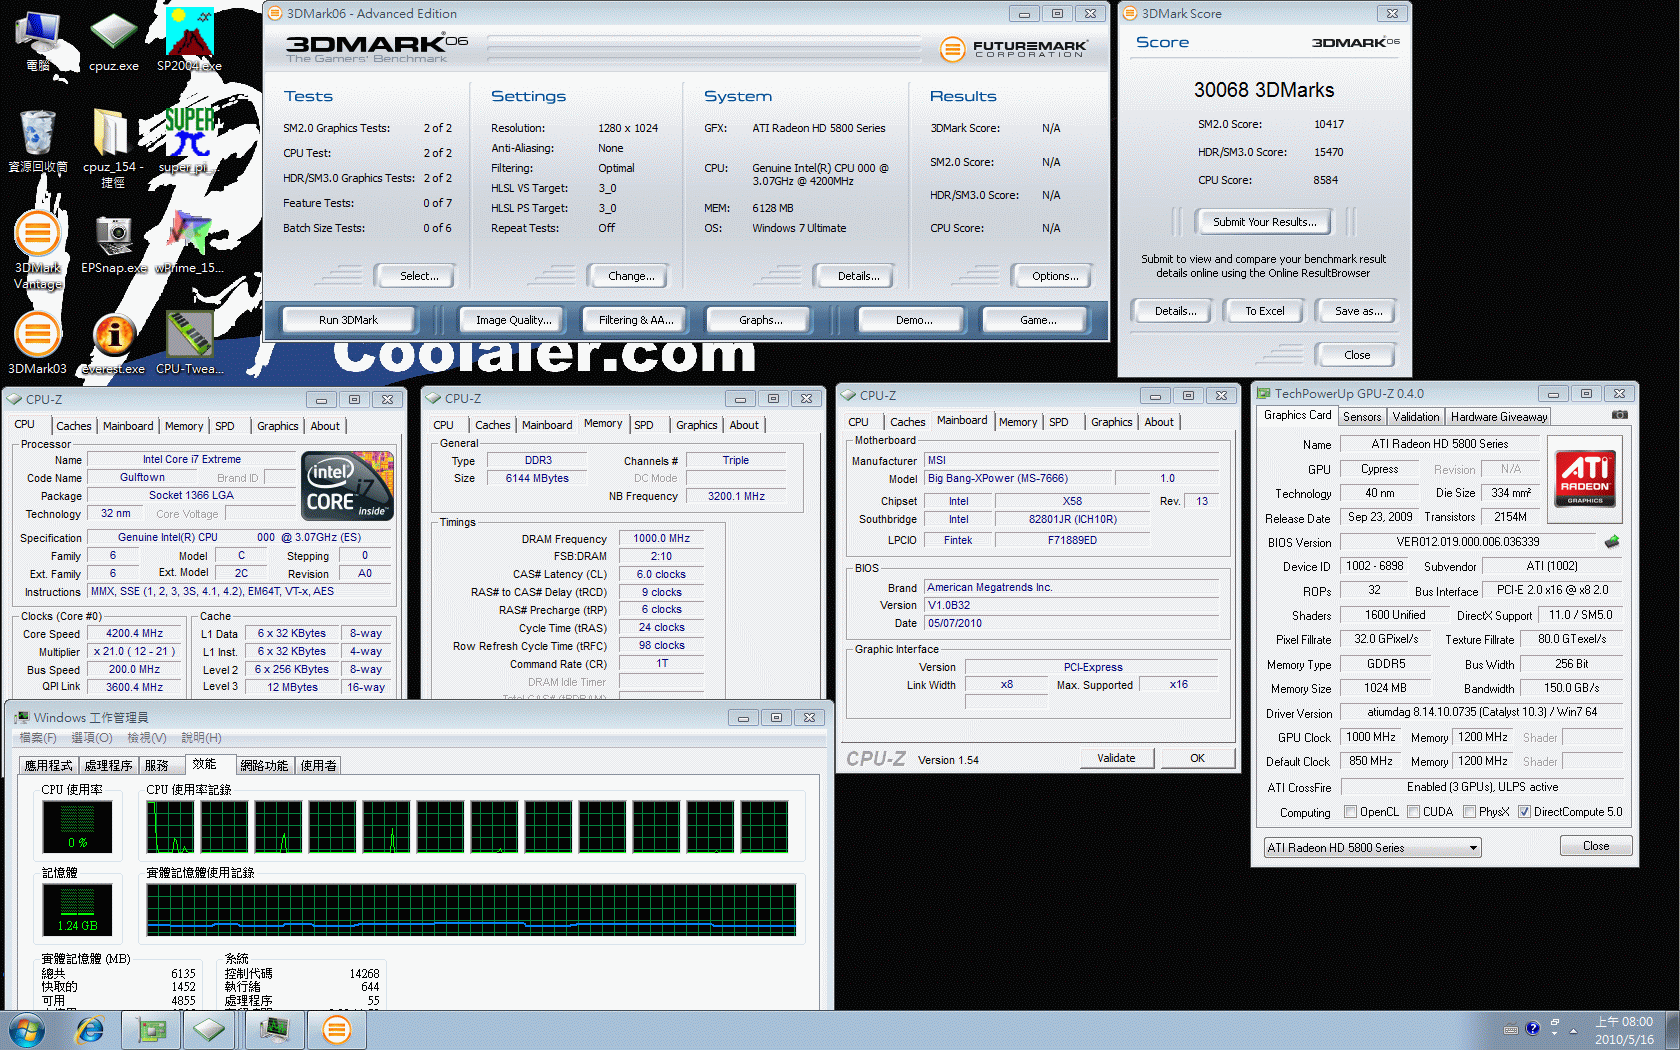Click the Core Speed value 4200.4 MHz

pyautogui.click(x=134, y=634)
